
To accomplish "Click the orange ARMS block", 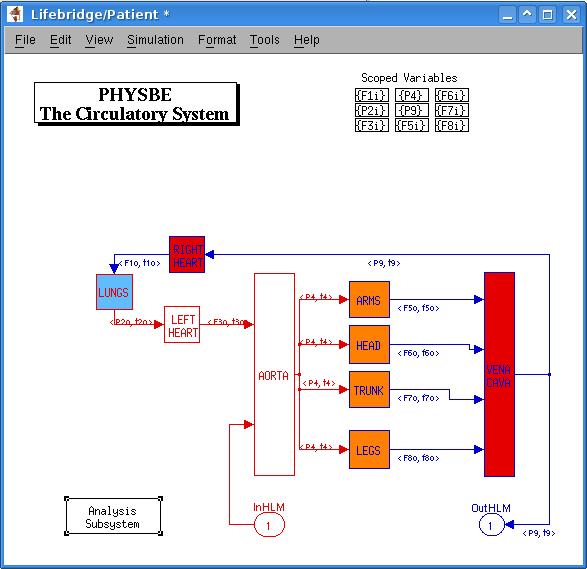I will coord(369,299).
